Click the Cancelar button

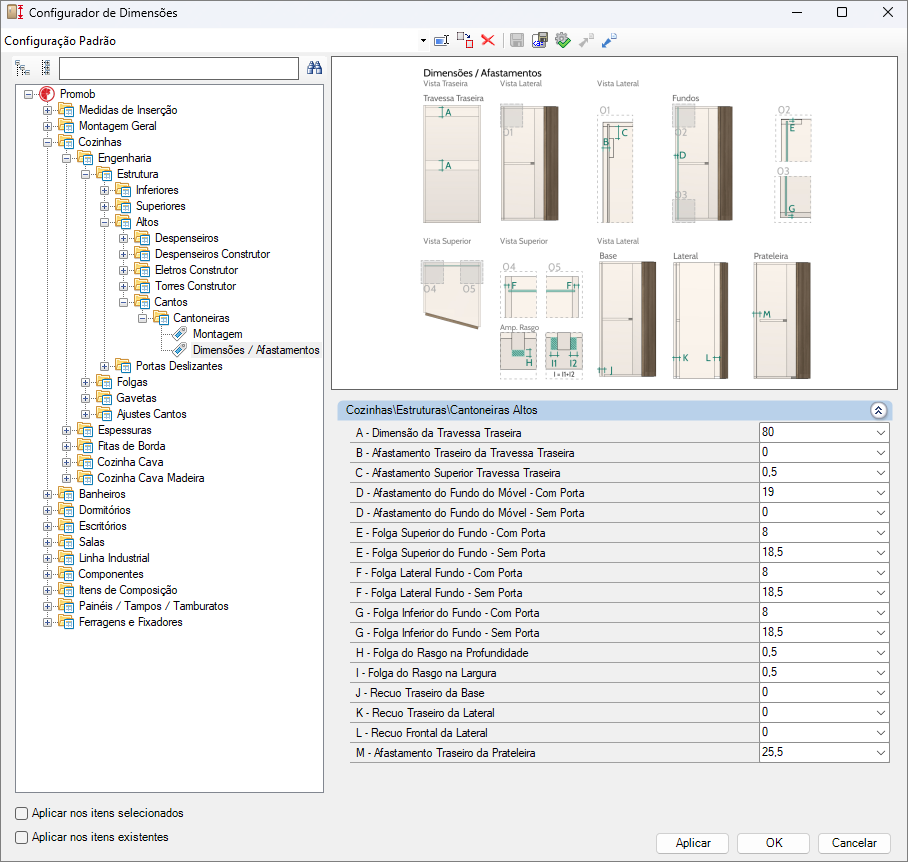853,843
